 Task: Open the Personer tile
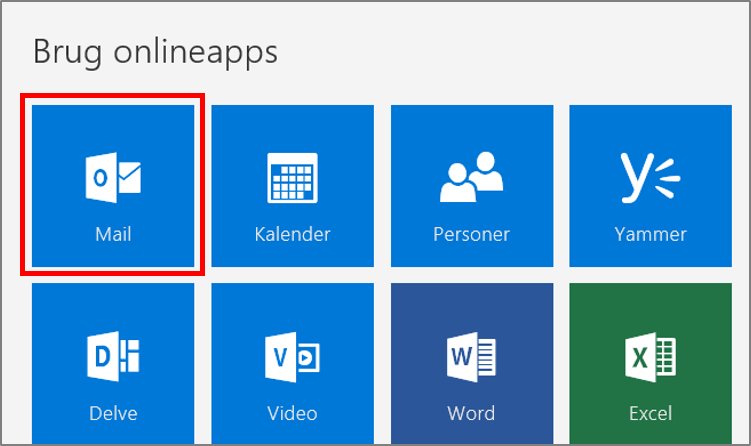tap(472, 186)
